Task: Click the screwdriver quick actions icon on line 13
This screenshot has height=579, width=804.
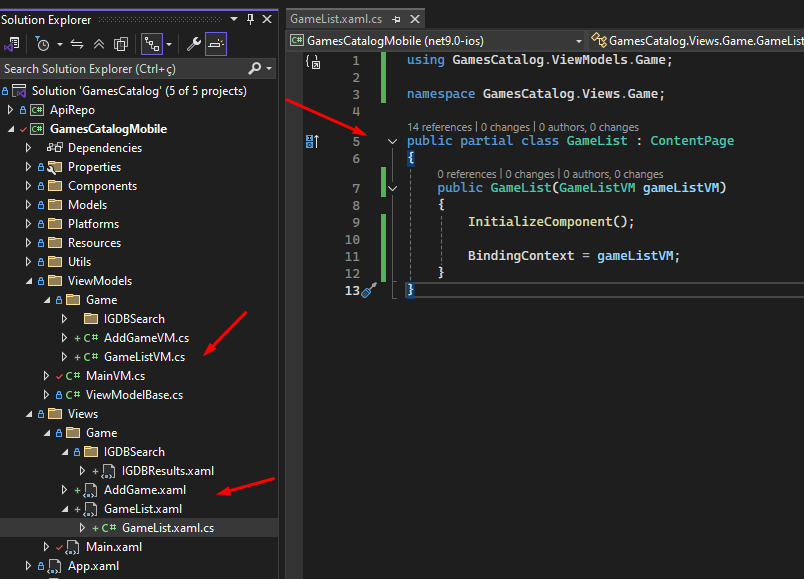Action: [x=368, y=290]
